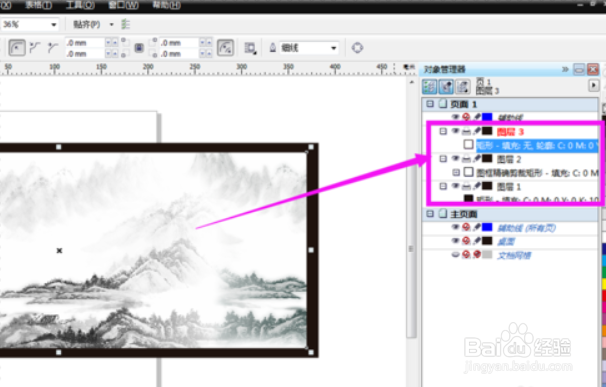Select the 桌面 layer name
The width and height of the screenshot is (606, 387).
[506, 242]
